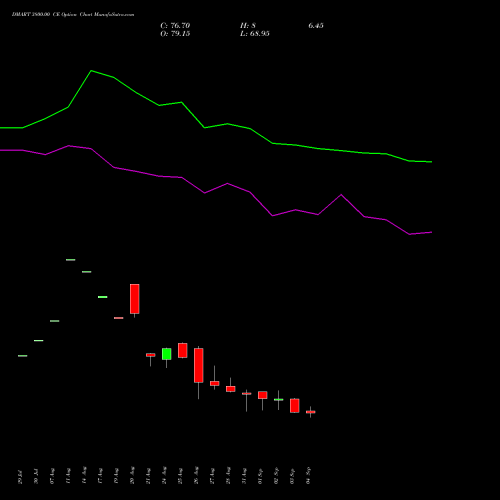The height and width of the screenshot is (500, 500).
Task: Select the 07 Aug date label
Action: [52, 476]
